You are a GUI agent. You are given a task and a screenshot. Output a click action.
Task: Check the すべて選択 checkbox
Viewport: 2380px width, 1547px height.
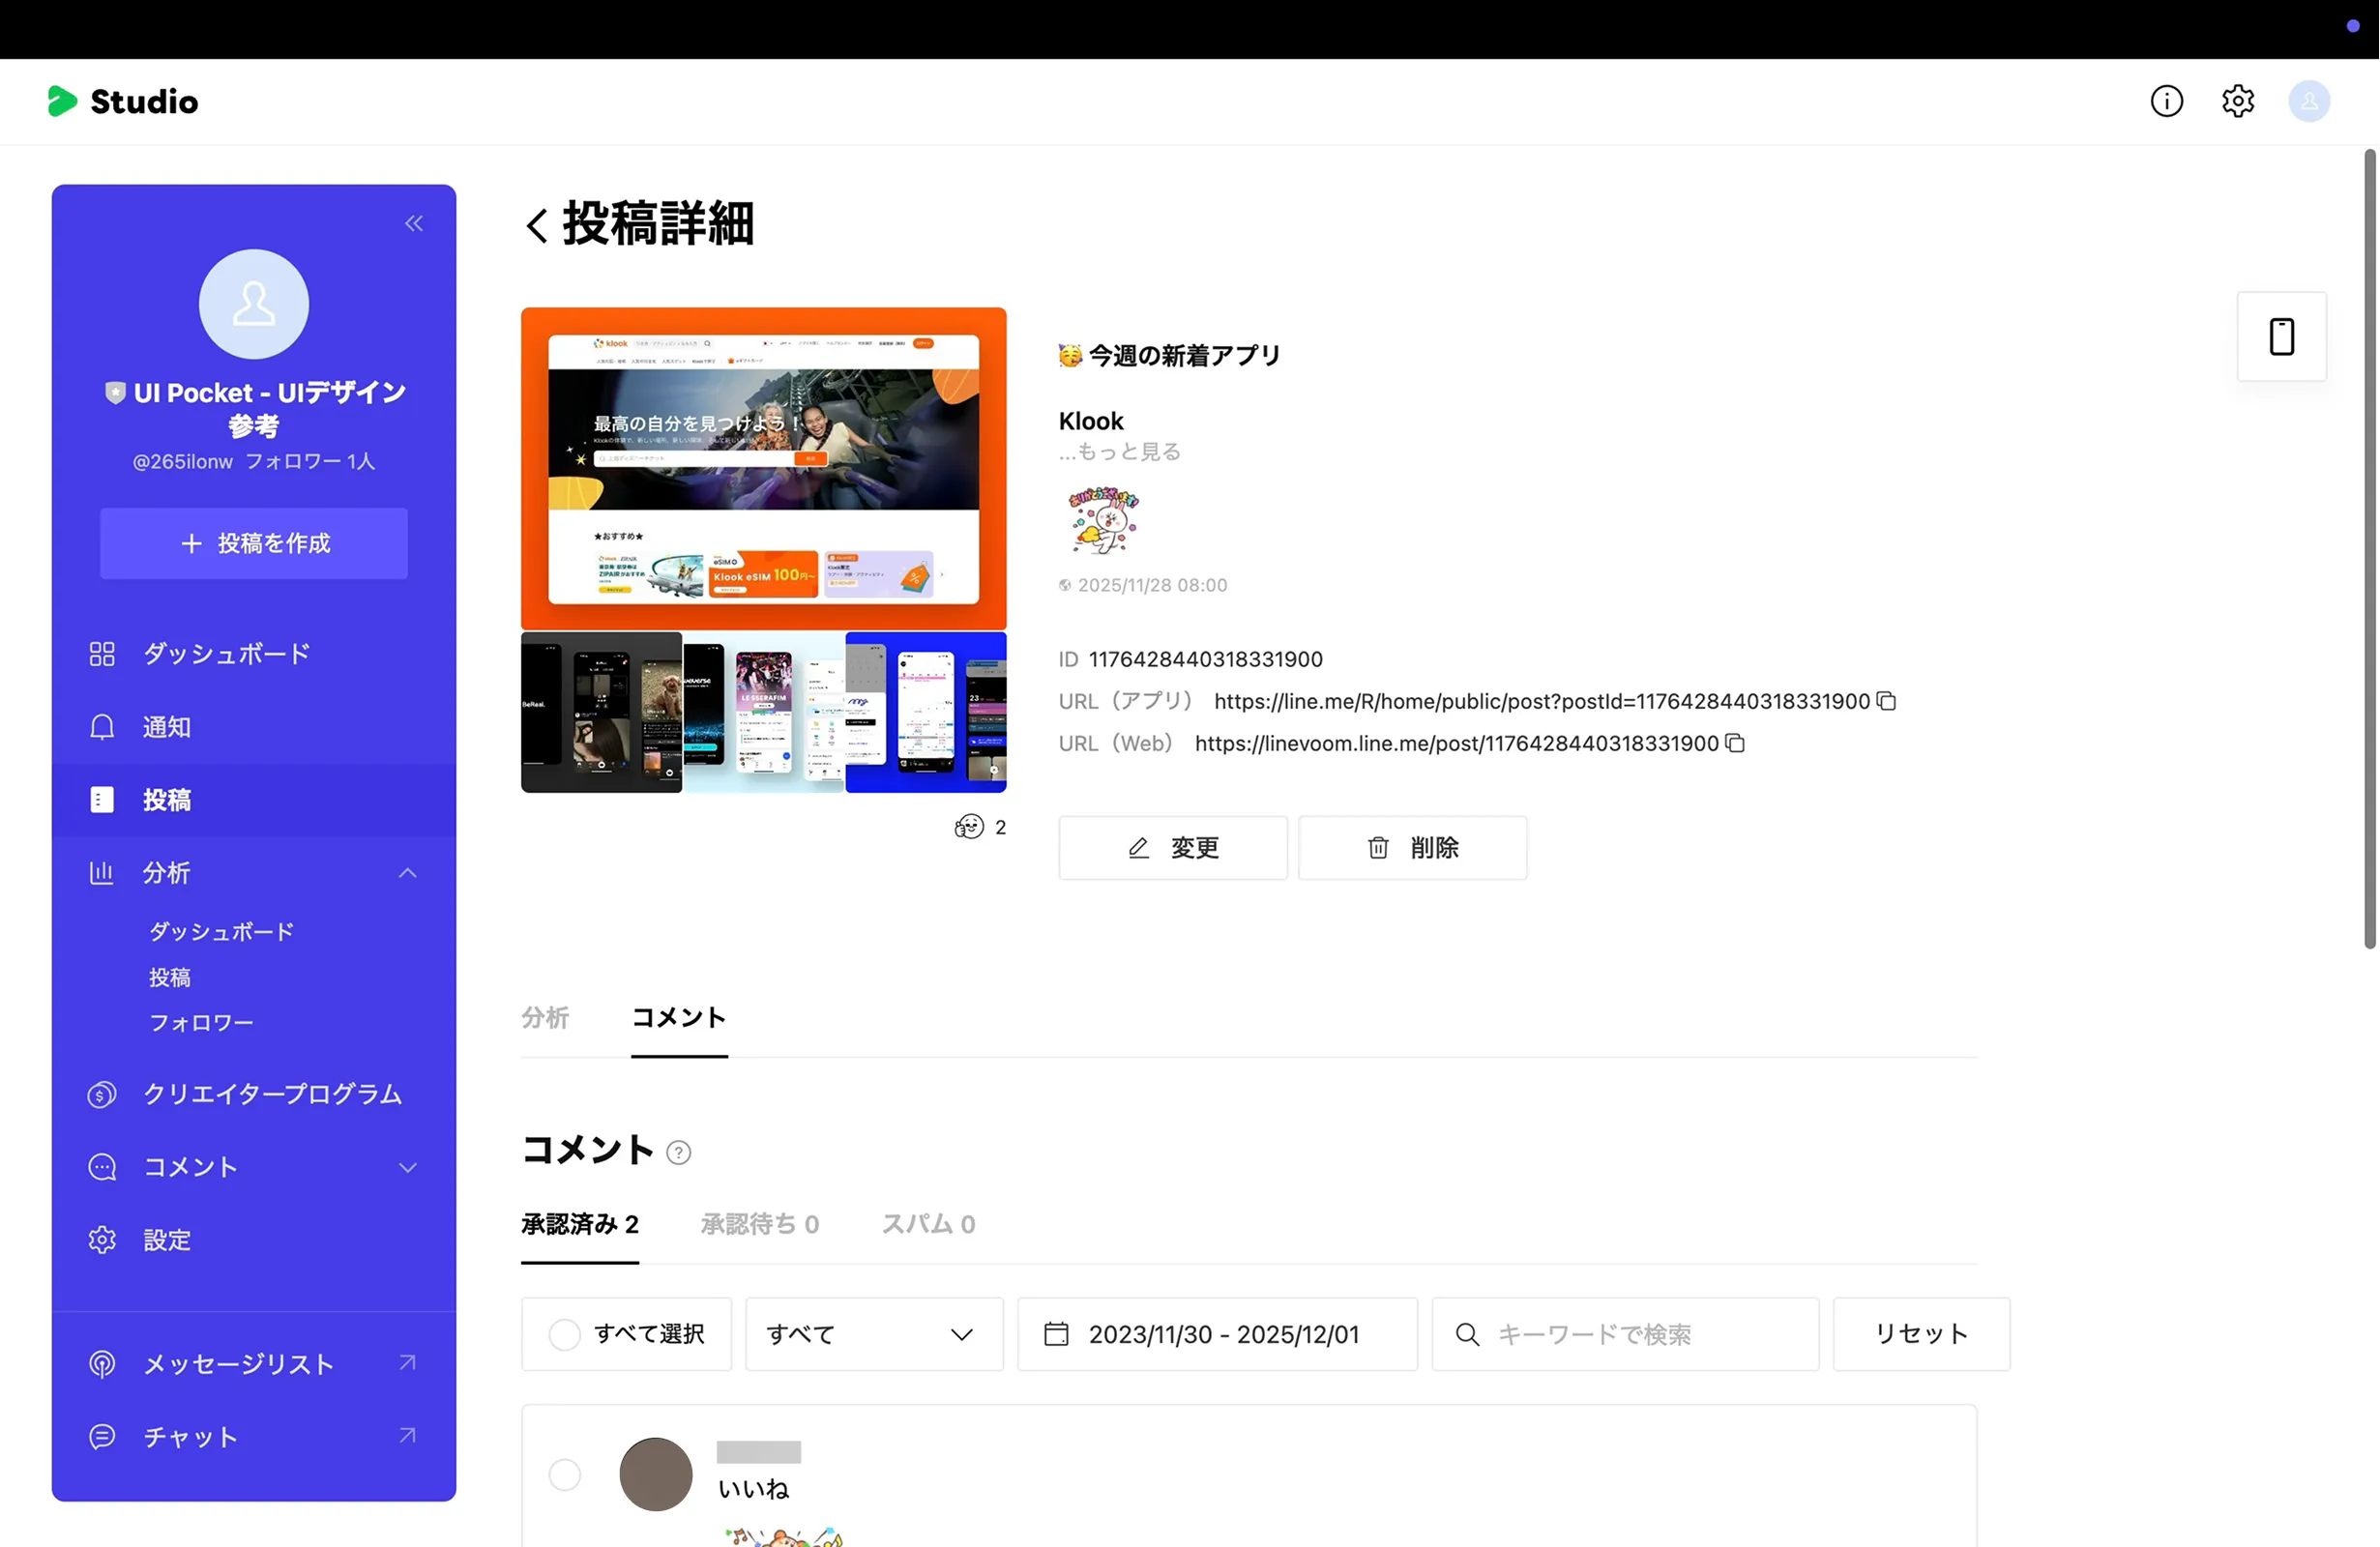(564, 1334)
